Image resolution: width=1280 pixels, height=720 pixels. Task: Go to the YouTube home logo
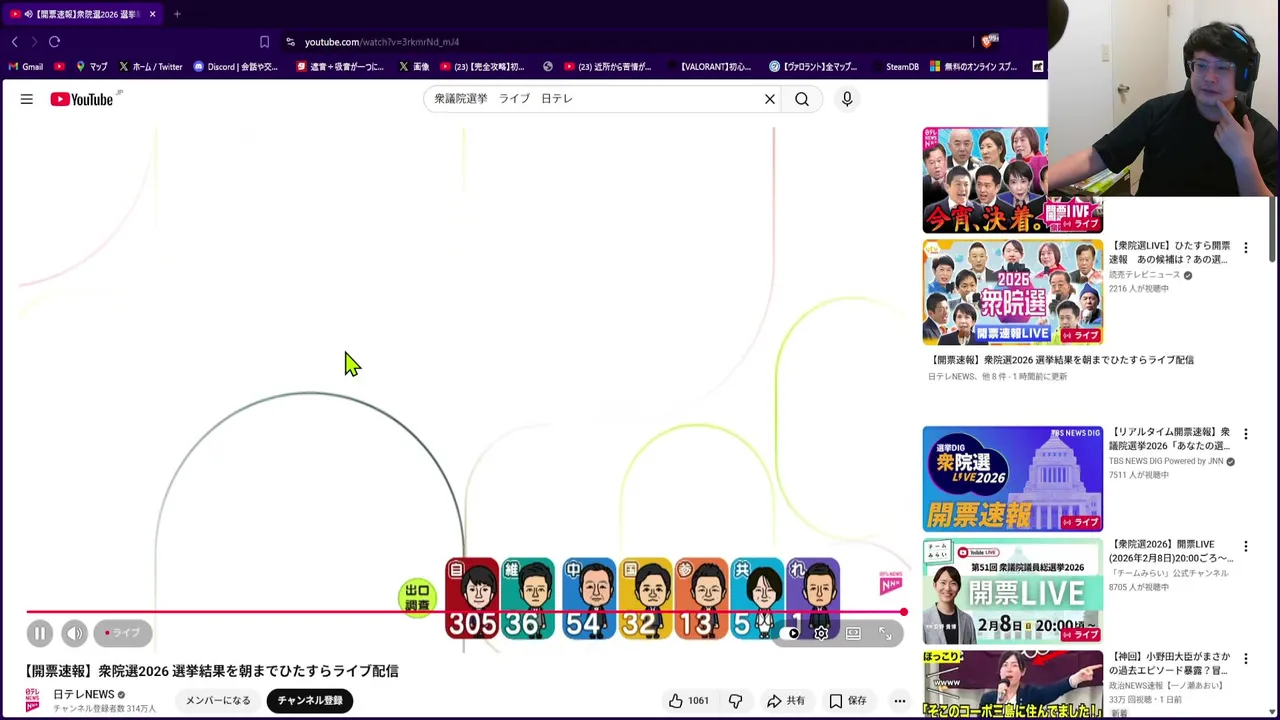(x=84, y=99)
